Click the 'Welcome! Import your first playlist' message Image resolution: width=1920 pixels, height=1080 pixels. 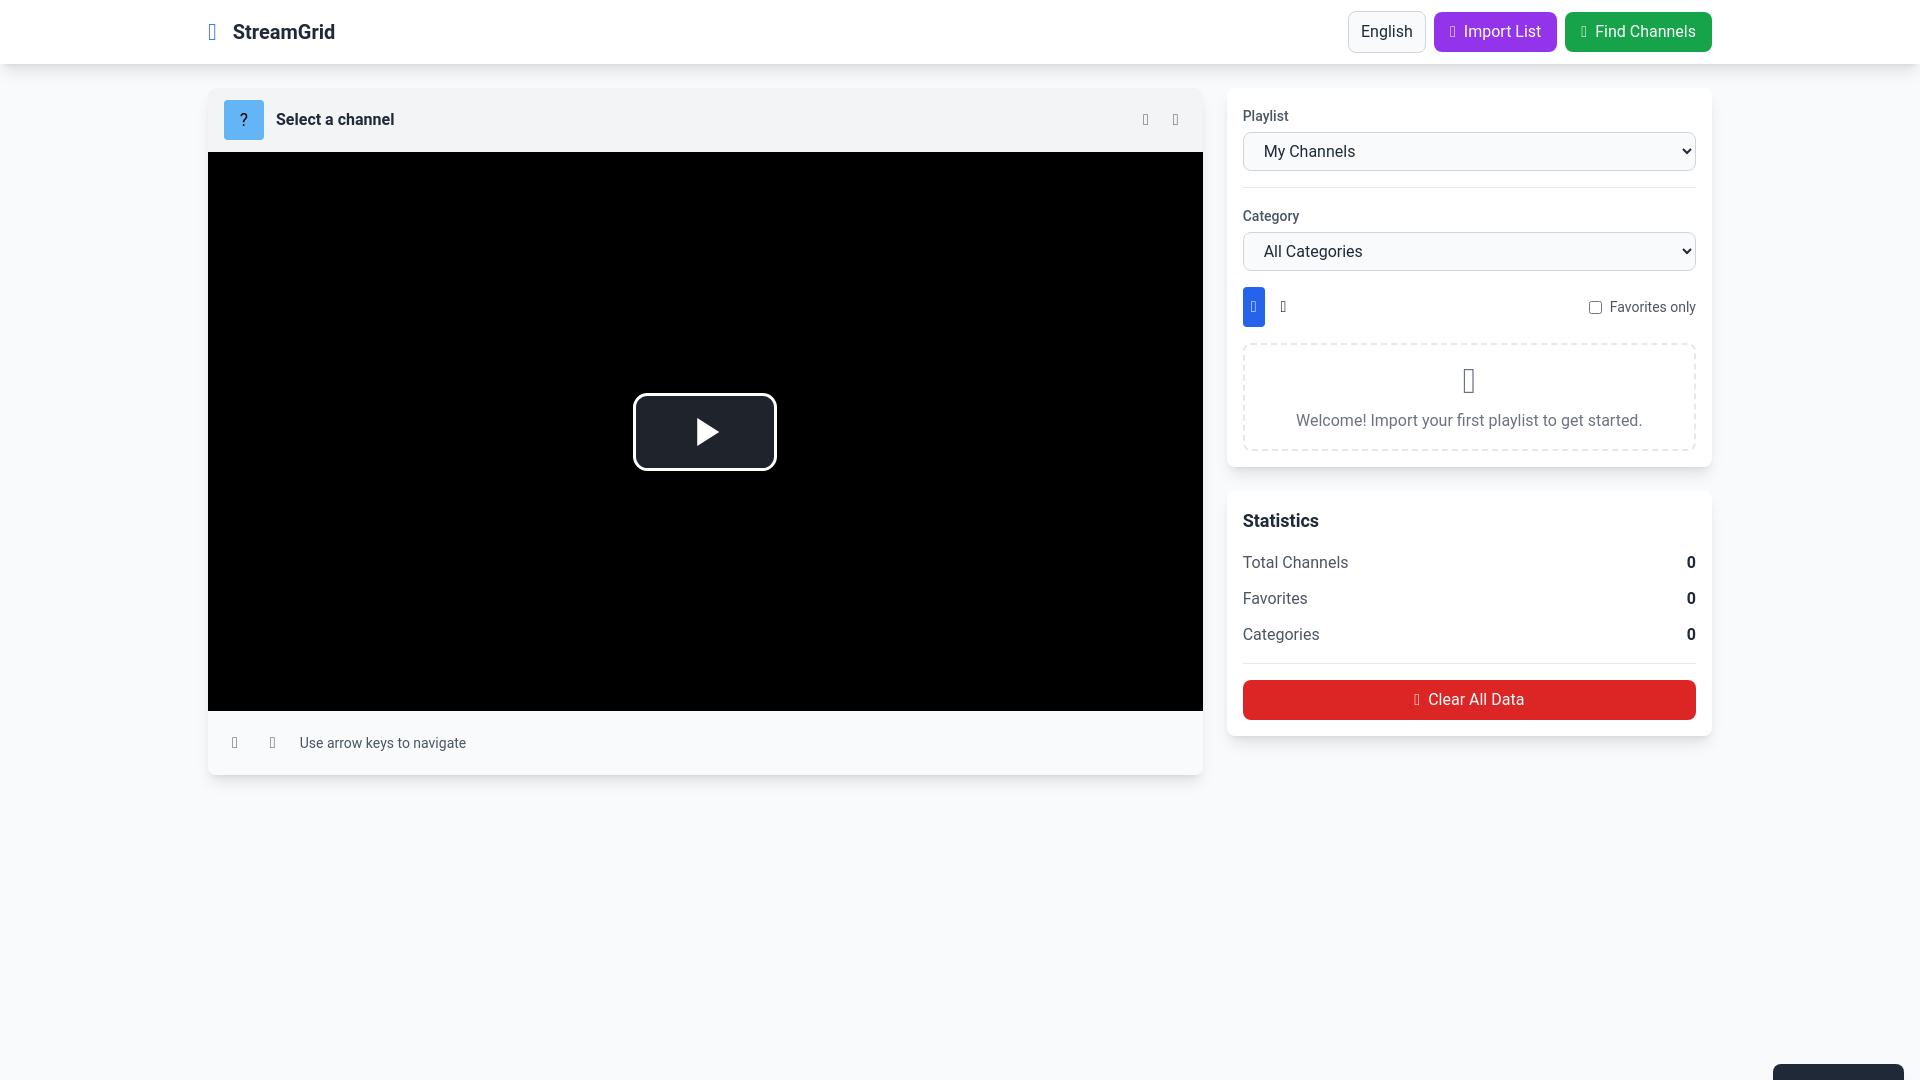(x=1469, y=421)
